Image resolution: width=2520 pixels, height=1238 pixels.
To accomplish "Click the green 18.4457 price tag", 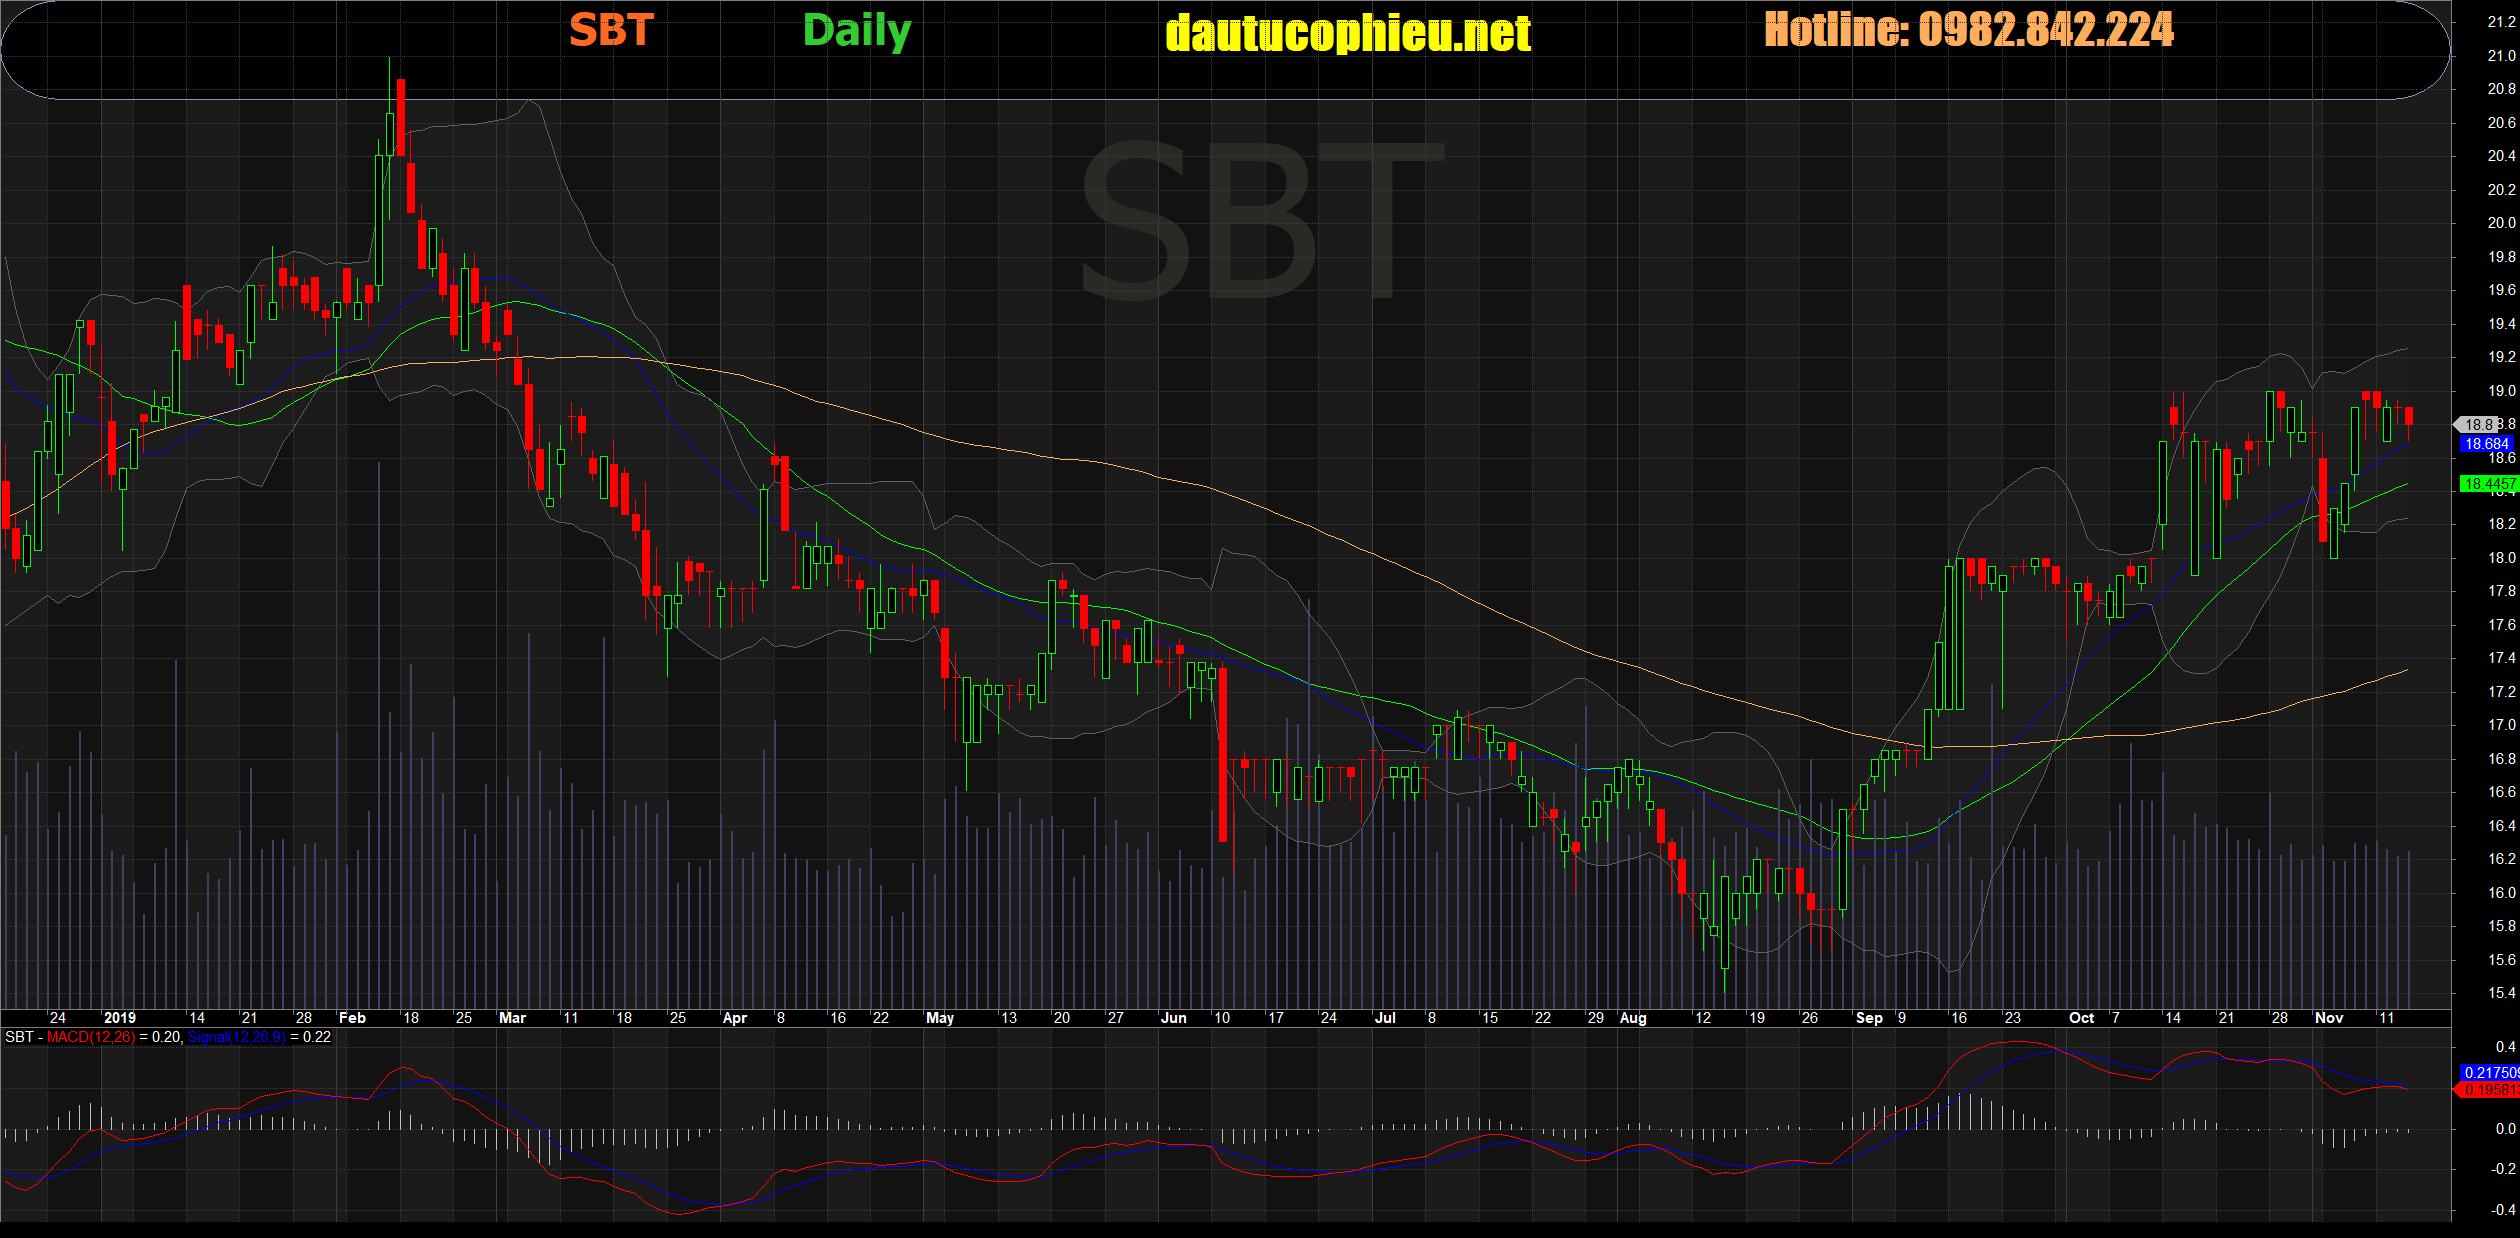I will pos(2488,484).
